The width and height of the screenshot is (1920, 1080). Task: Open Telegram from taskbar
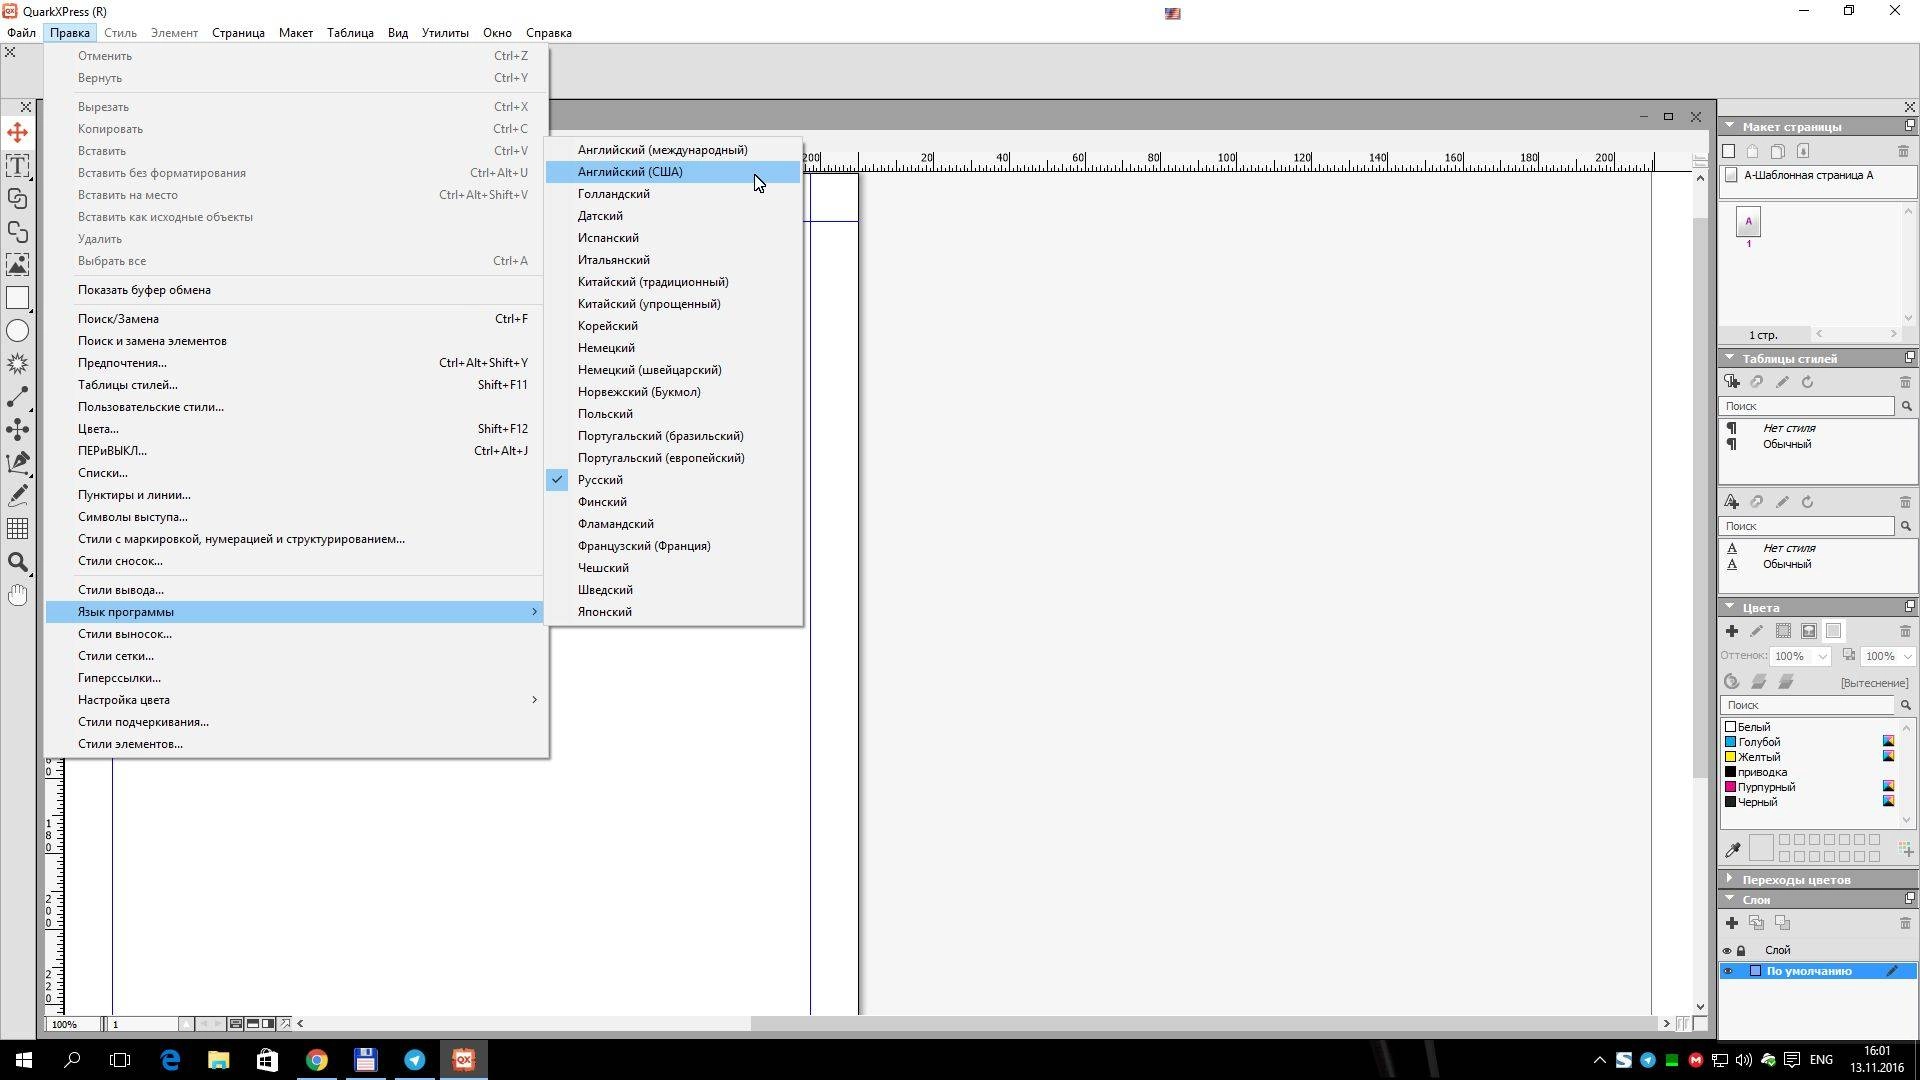[414, 1060]
